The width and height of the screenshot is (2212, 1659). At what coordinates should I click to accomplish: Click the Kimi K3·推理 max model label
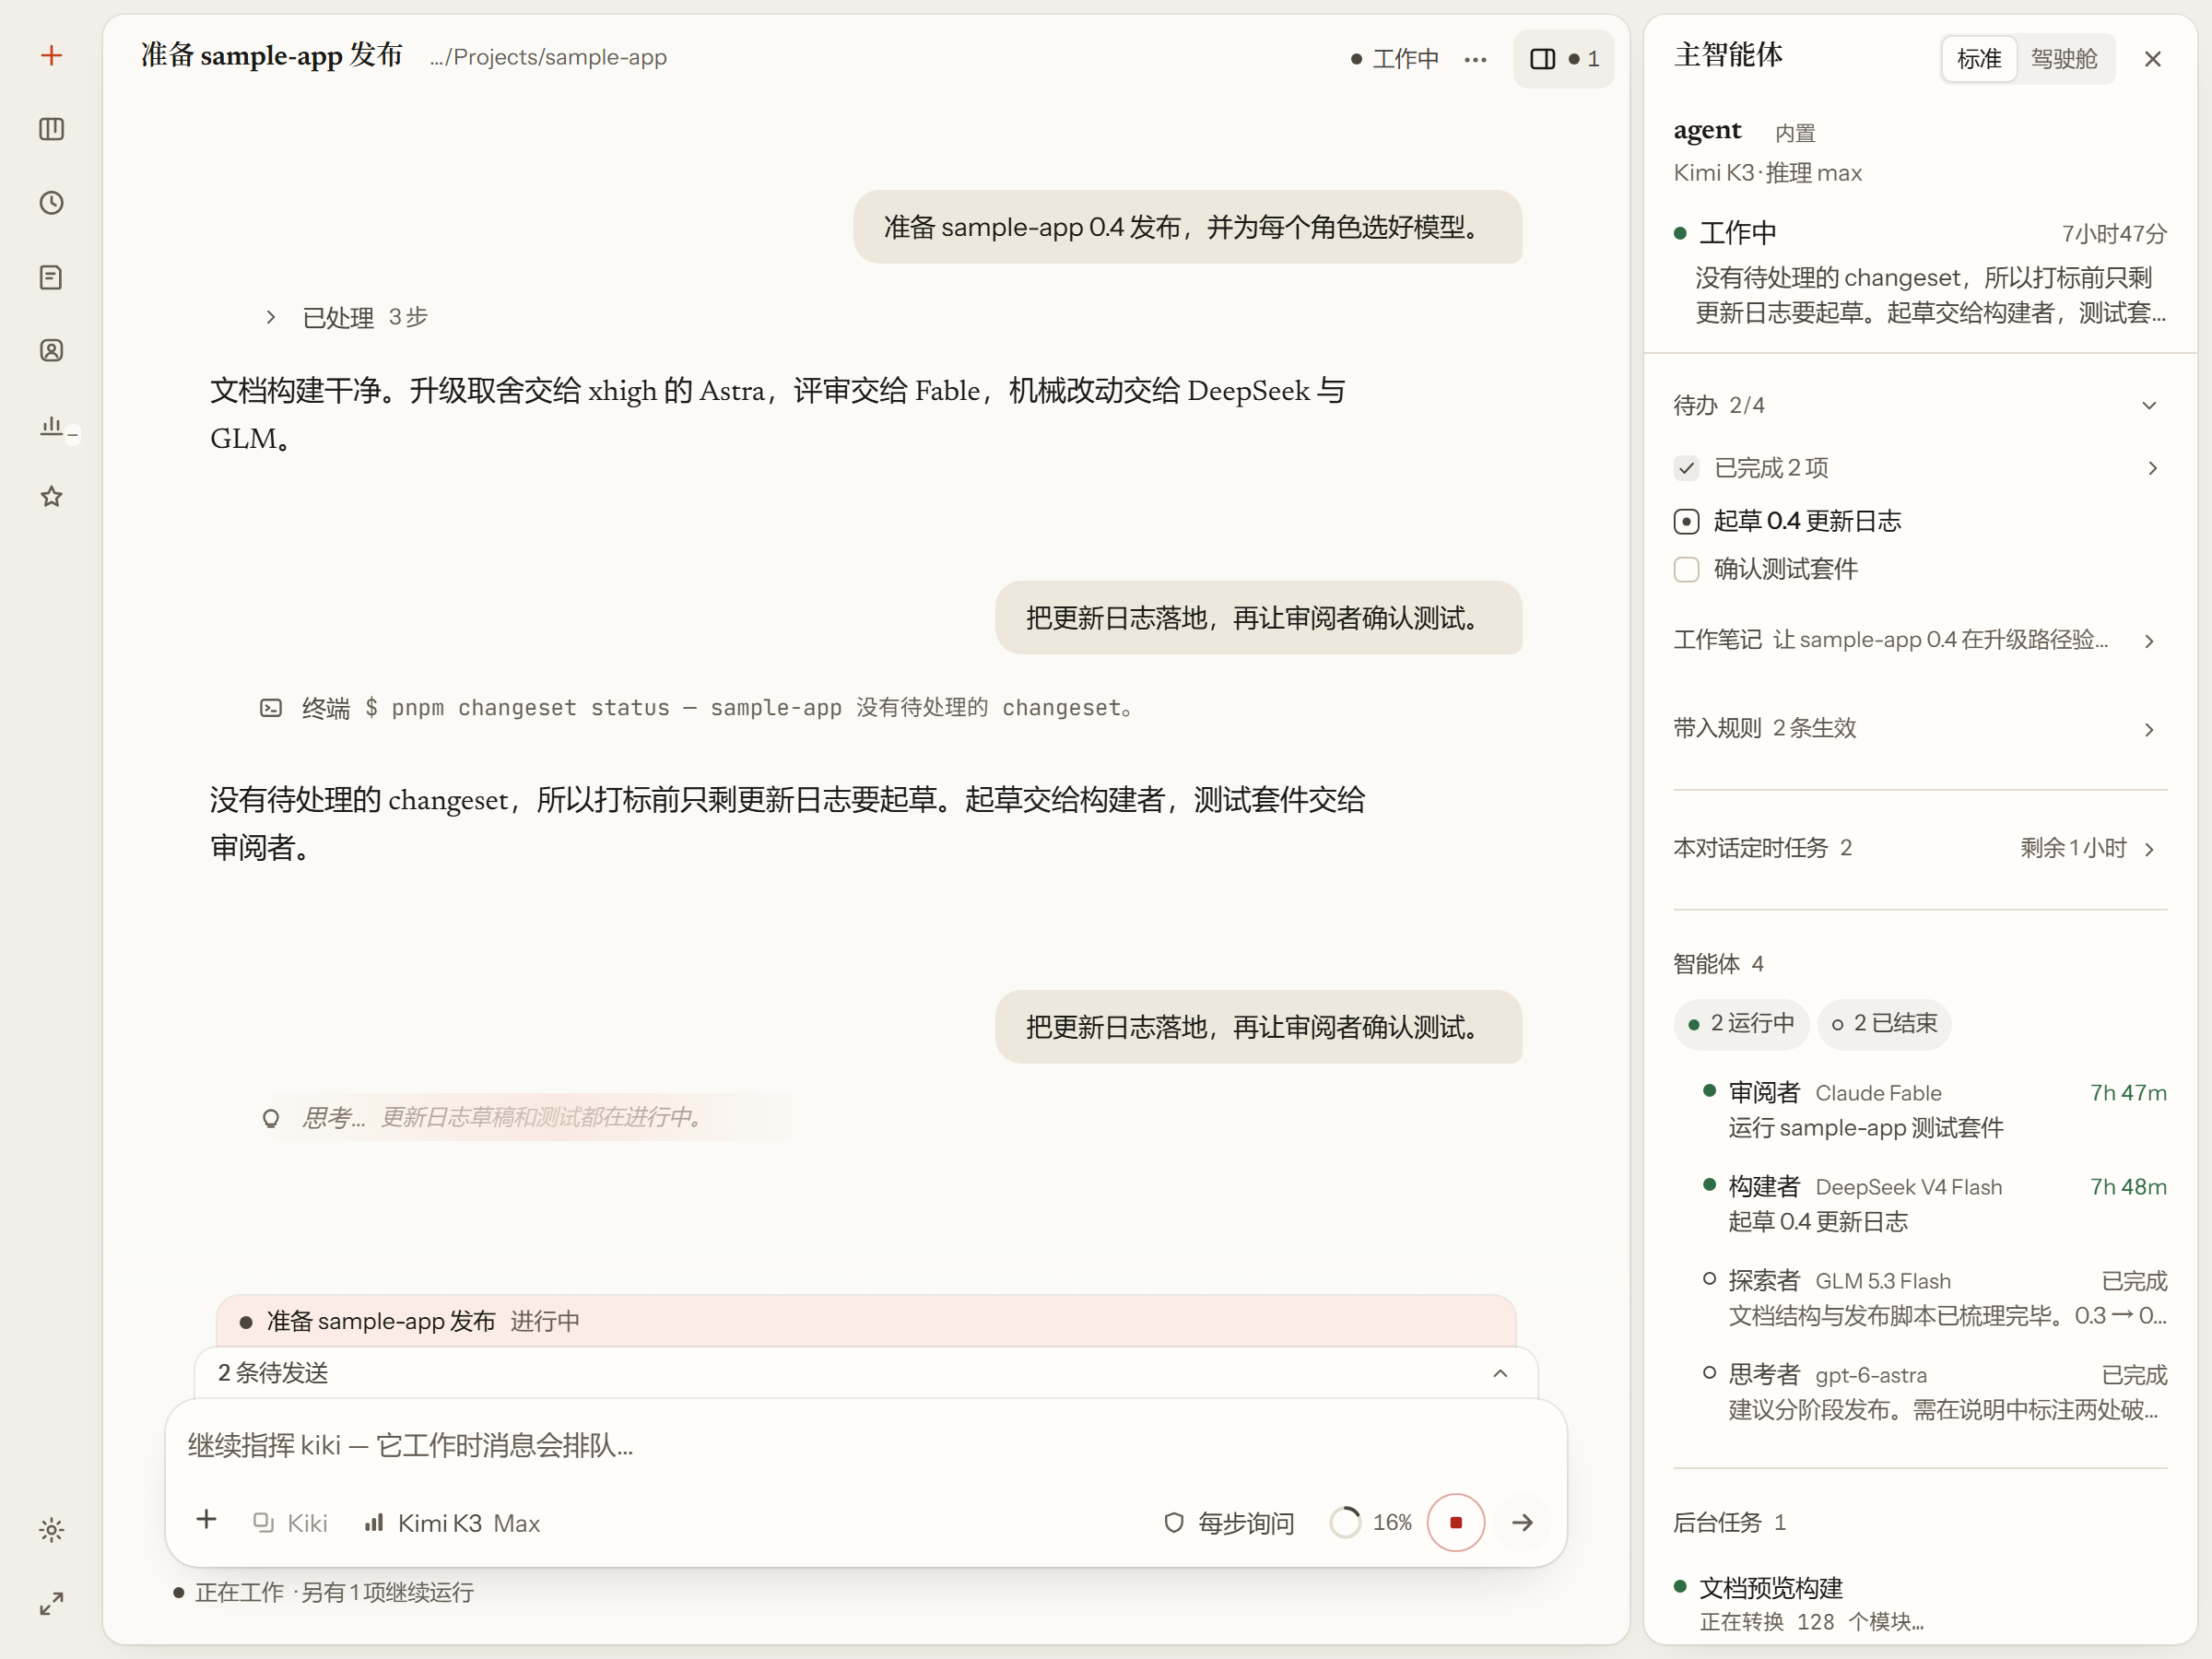pos(1767,173)
